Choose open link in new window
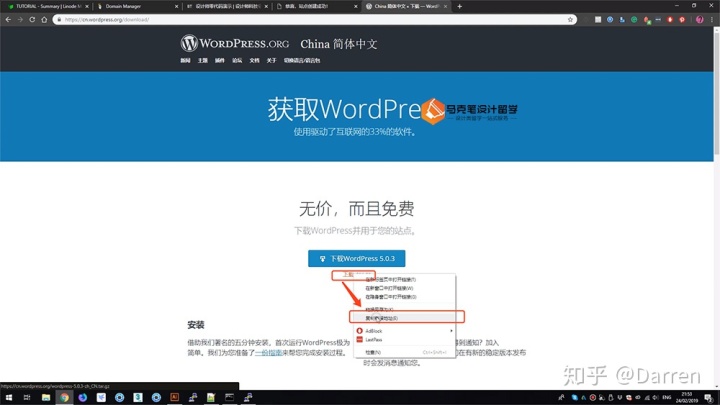The image size is (720, 405). (x=405, y=288)
